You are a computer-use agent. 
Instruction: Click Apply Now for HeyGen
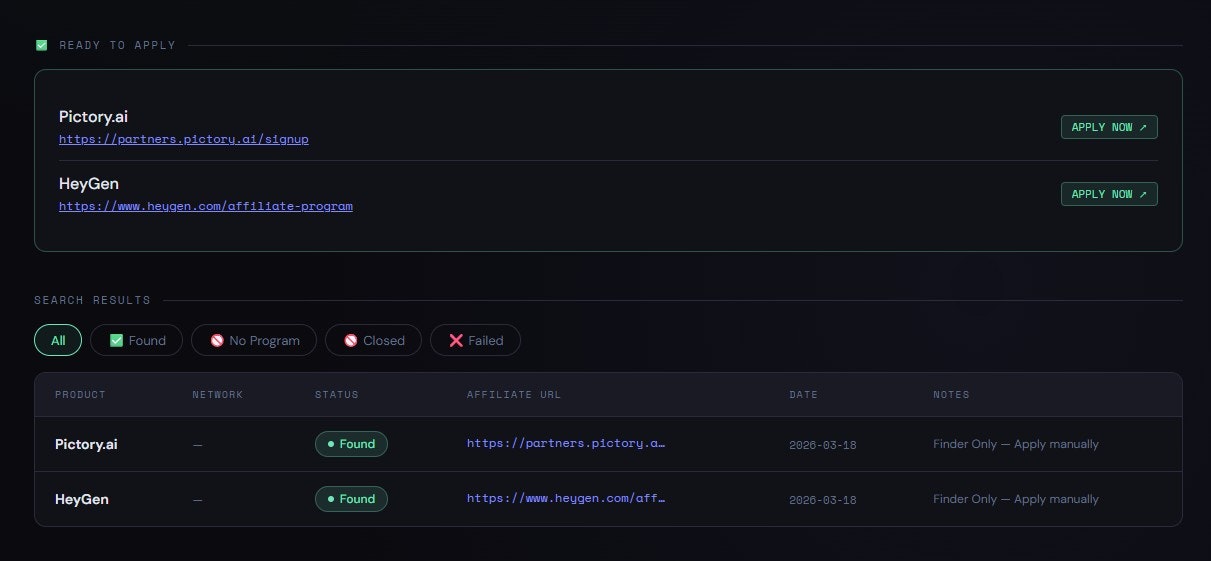[x=1109, y=194]
